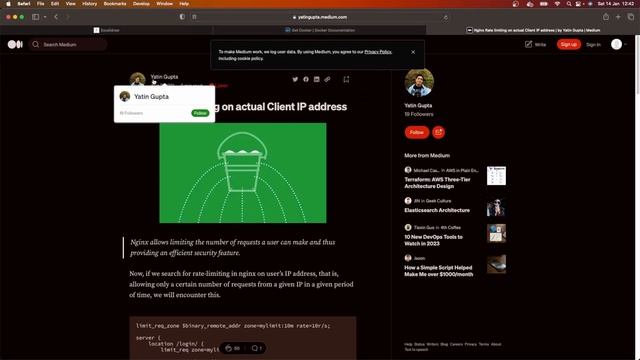Click the Search Medium field
Screen dimensions: 640x360
tap(68, 44)
